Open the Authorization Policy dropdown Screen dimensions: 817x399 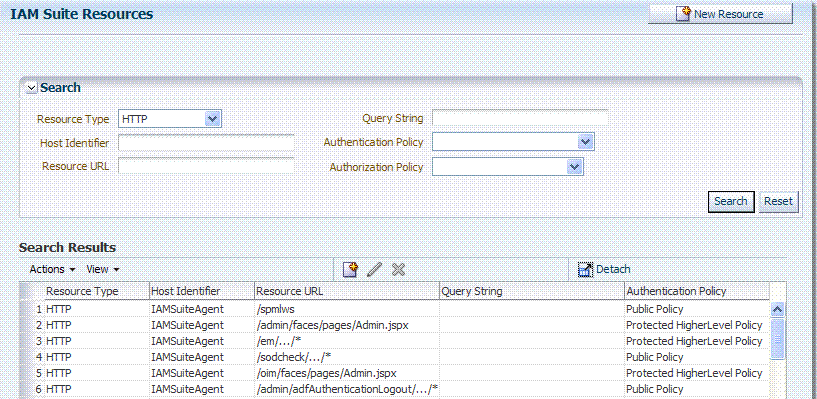(x=508, y=167)
